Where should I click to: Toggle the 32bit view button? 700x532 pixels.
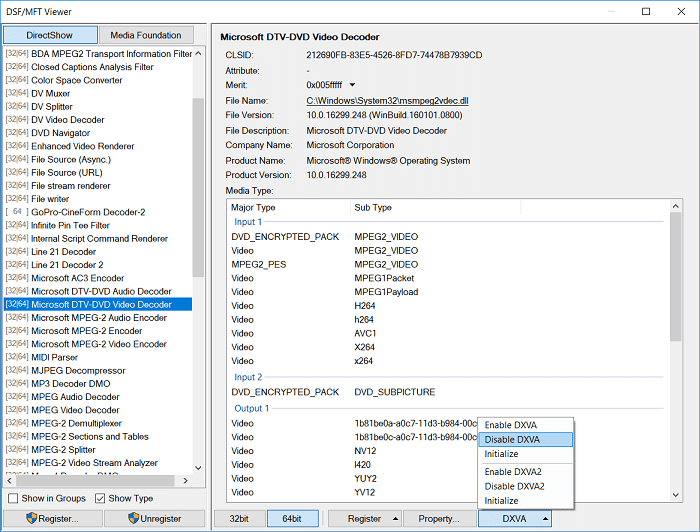(239, 519)
